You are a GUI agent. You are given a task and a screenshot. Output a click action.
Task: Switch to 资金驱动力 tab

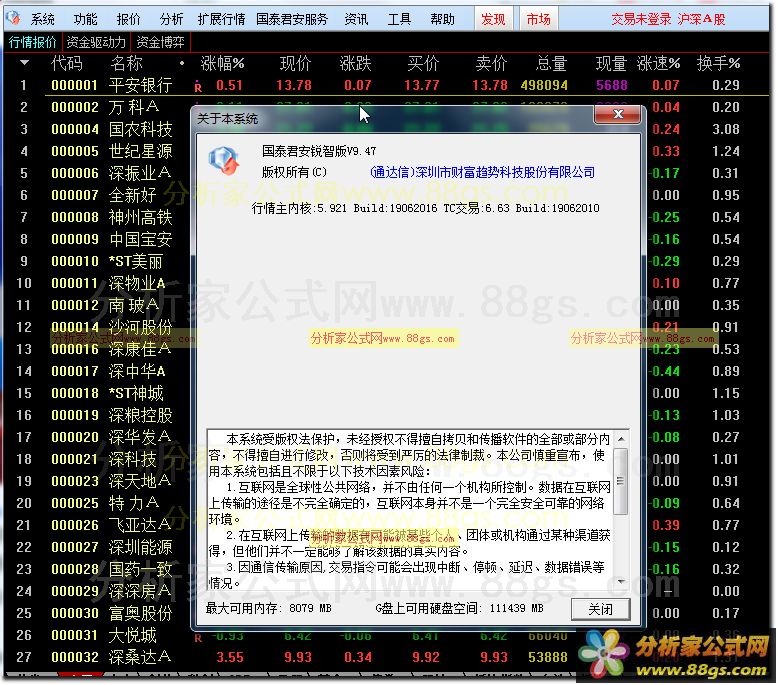(x=96, y=42)
